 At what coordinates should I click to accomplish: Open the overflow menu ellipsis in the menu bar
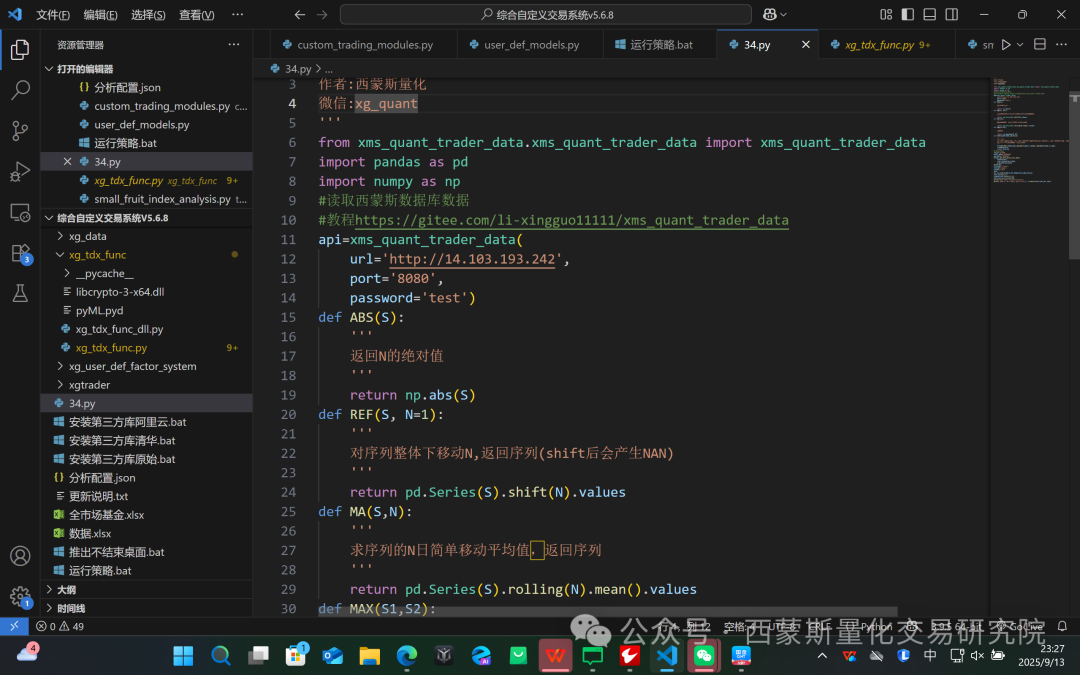point(238,14)
